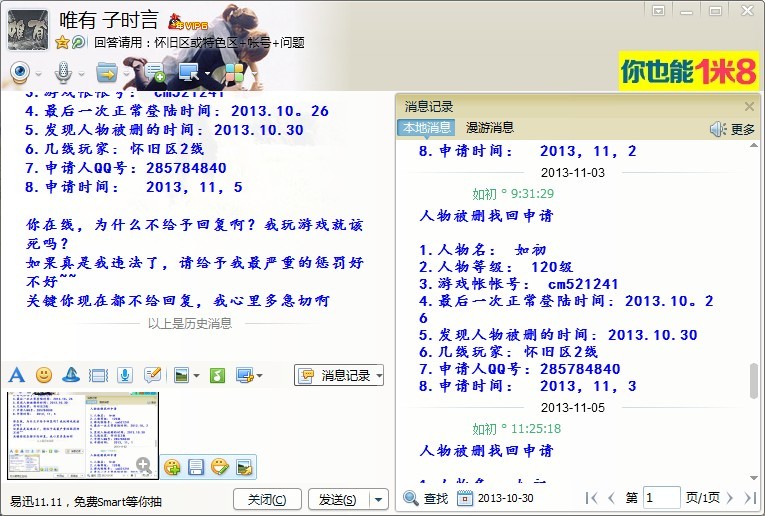Click 查找 to search message history
The width and height of the screenshot is (765, 516).
point(426,498)
